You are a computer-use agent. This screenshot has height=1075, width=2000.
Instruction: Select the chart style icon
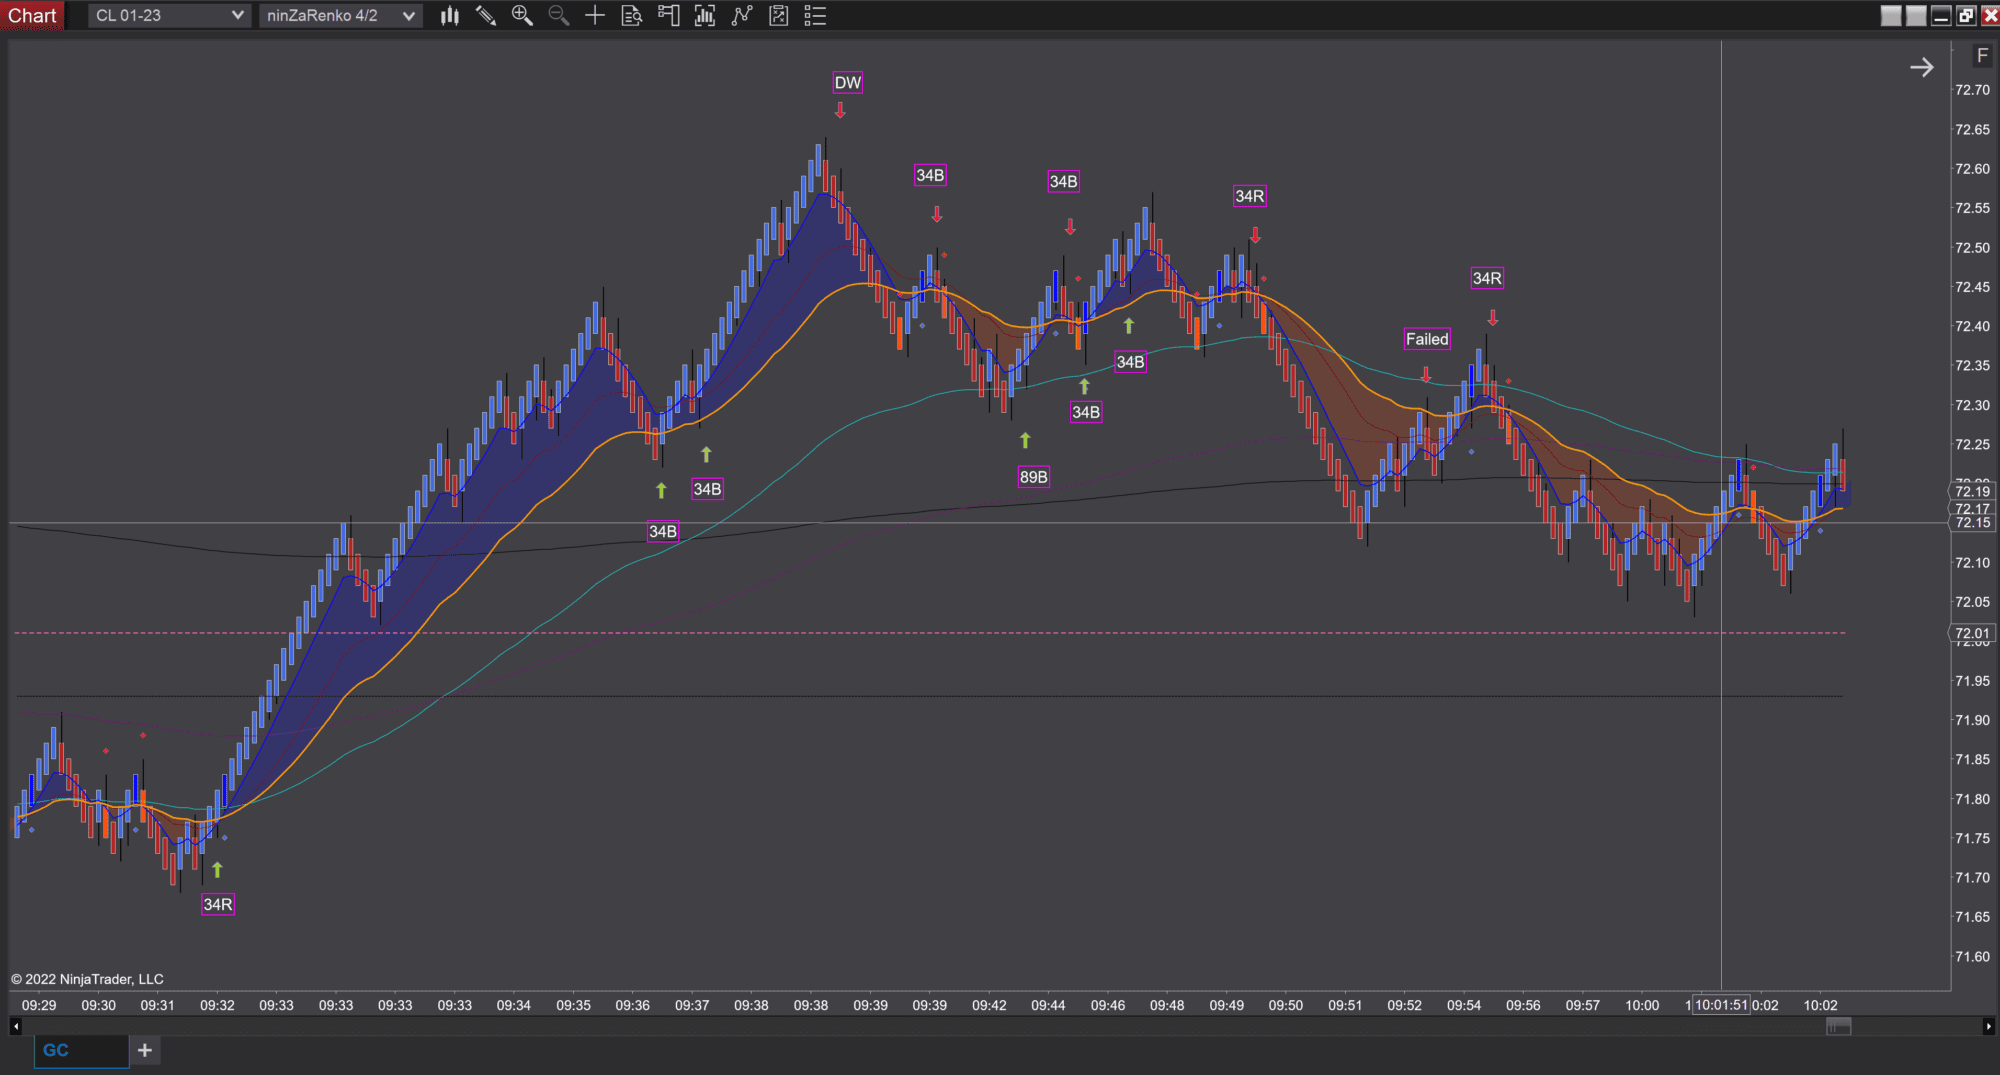(449, 15)
